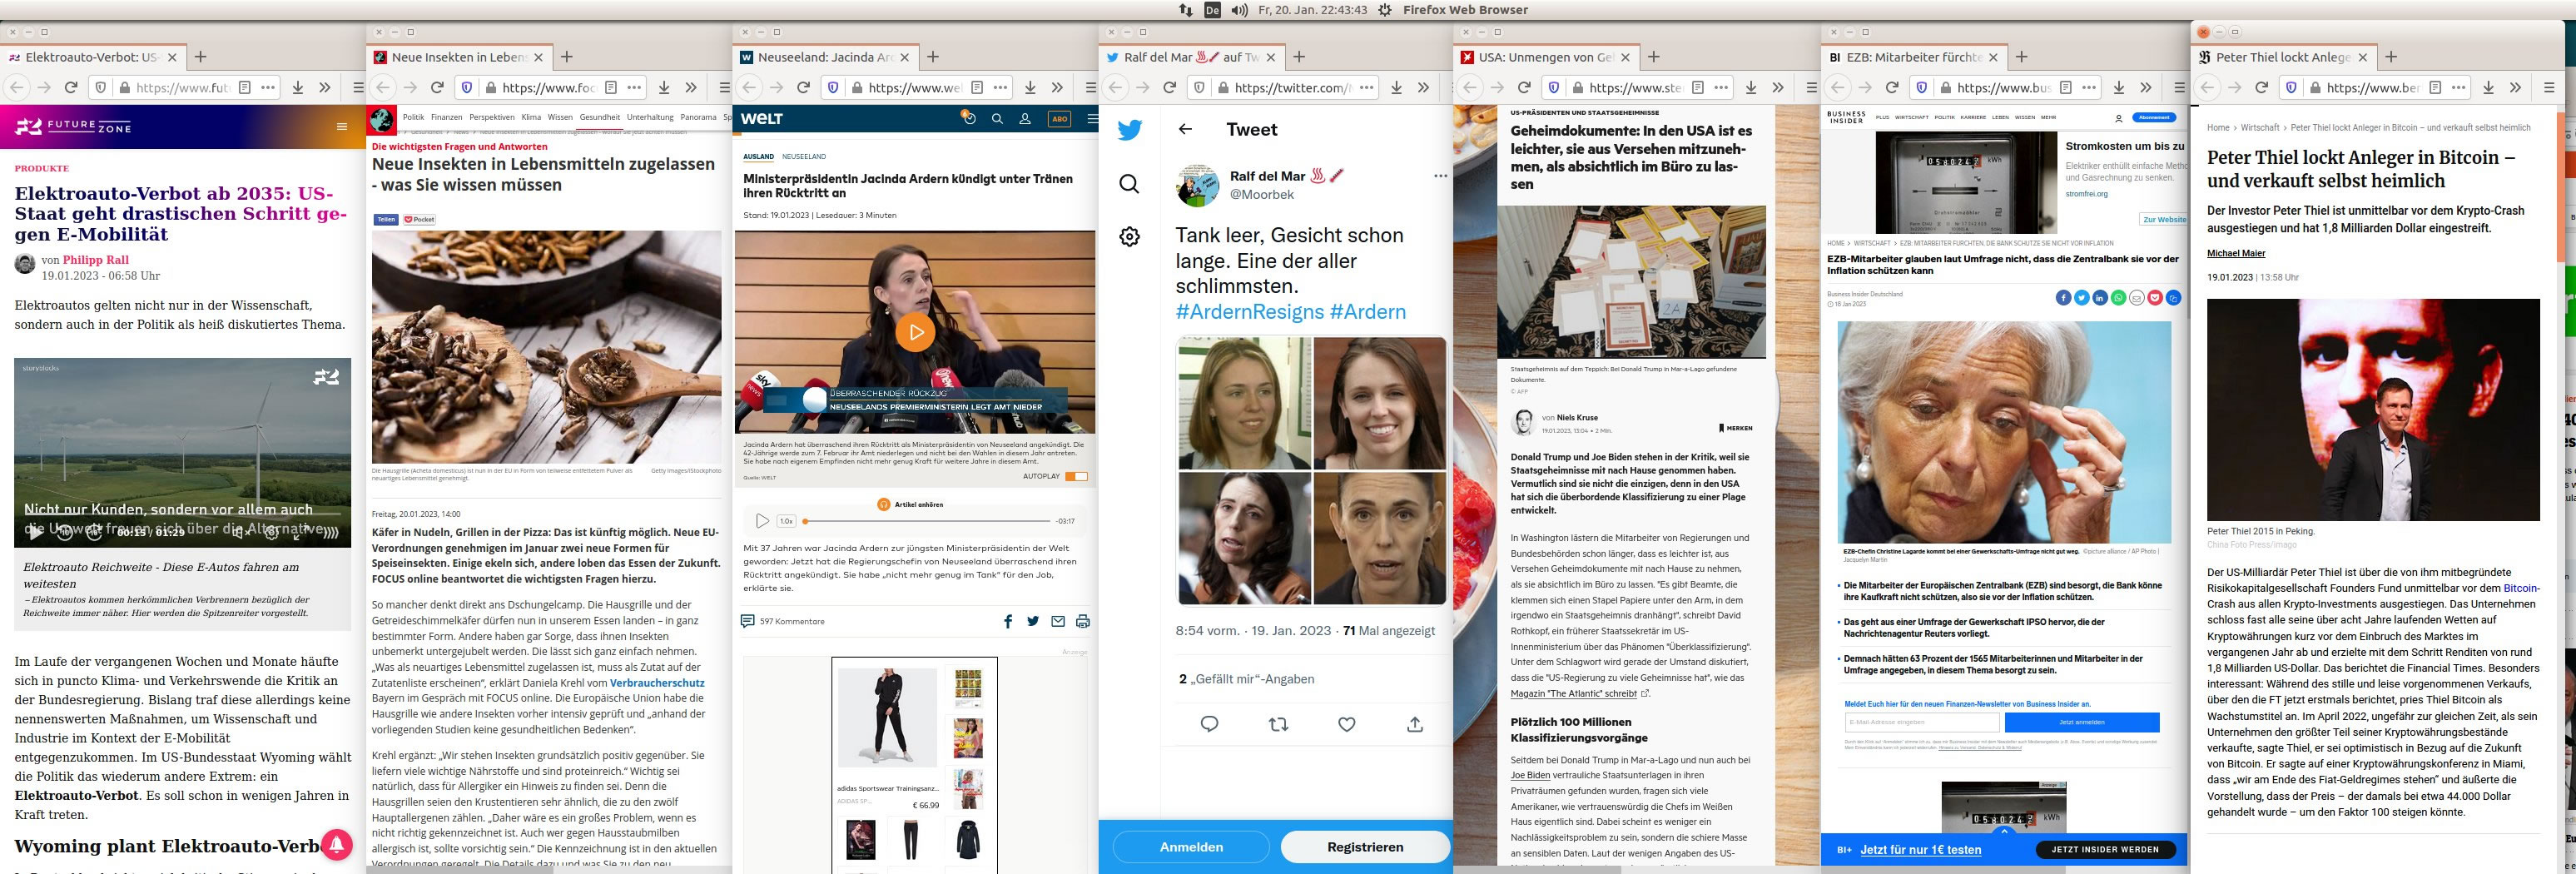The width and height of the screenshot is (2576, 874).
Task: Toggle the AUTOPLAY switch on the Welt video
Action: pyautogui.click(x=1076, y=476)
